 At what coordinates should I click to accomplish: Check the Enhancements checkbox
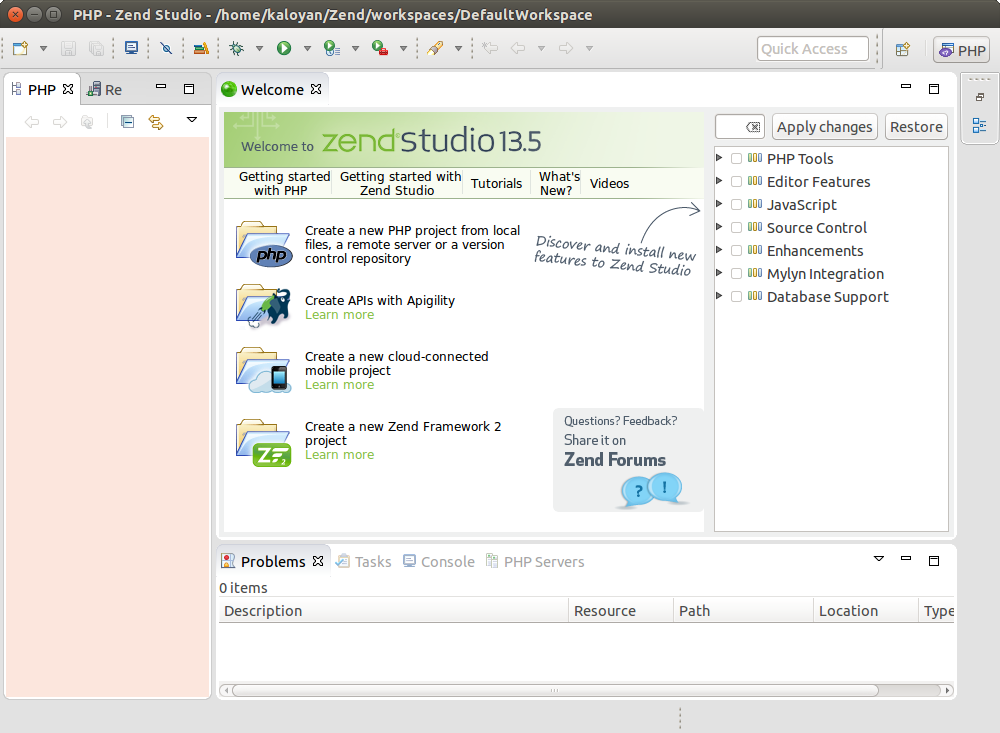(736, 251)
